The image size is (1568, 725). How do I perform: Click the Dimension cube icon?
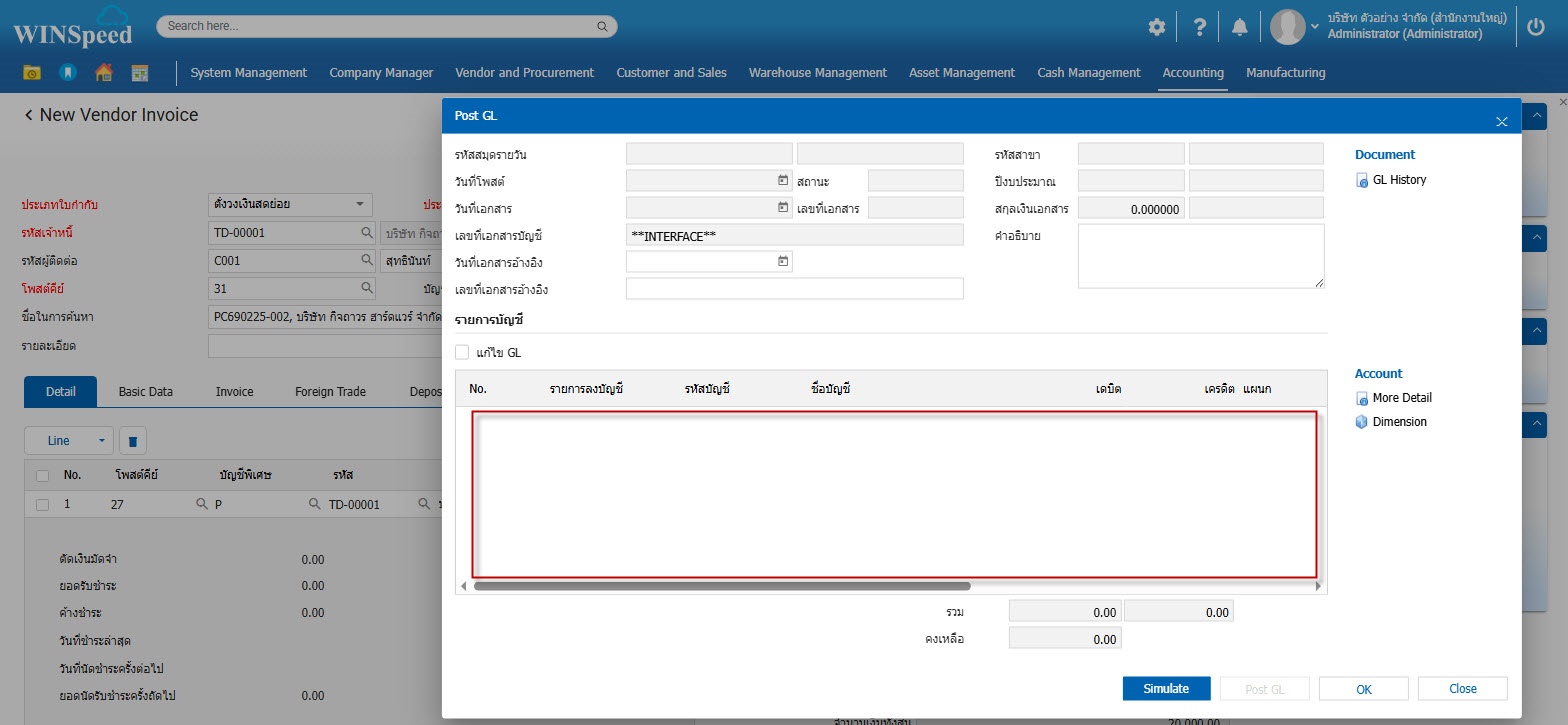coord(1362,422)
